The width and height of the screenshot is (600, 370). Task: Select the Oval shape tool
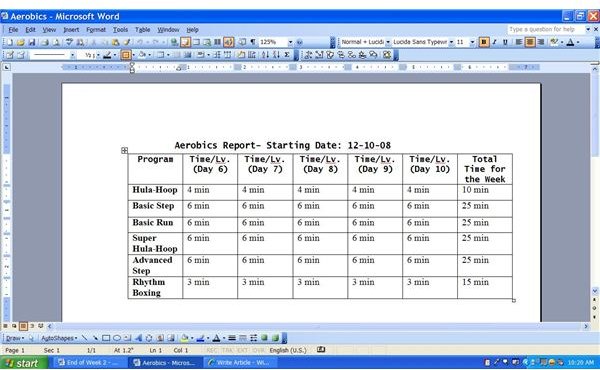point(117,338)
